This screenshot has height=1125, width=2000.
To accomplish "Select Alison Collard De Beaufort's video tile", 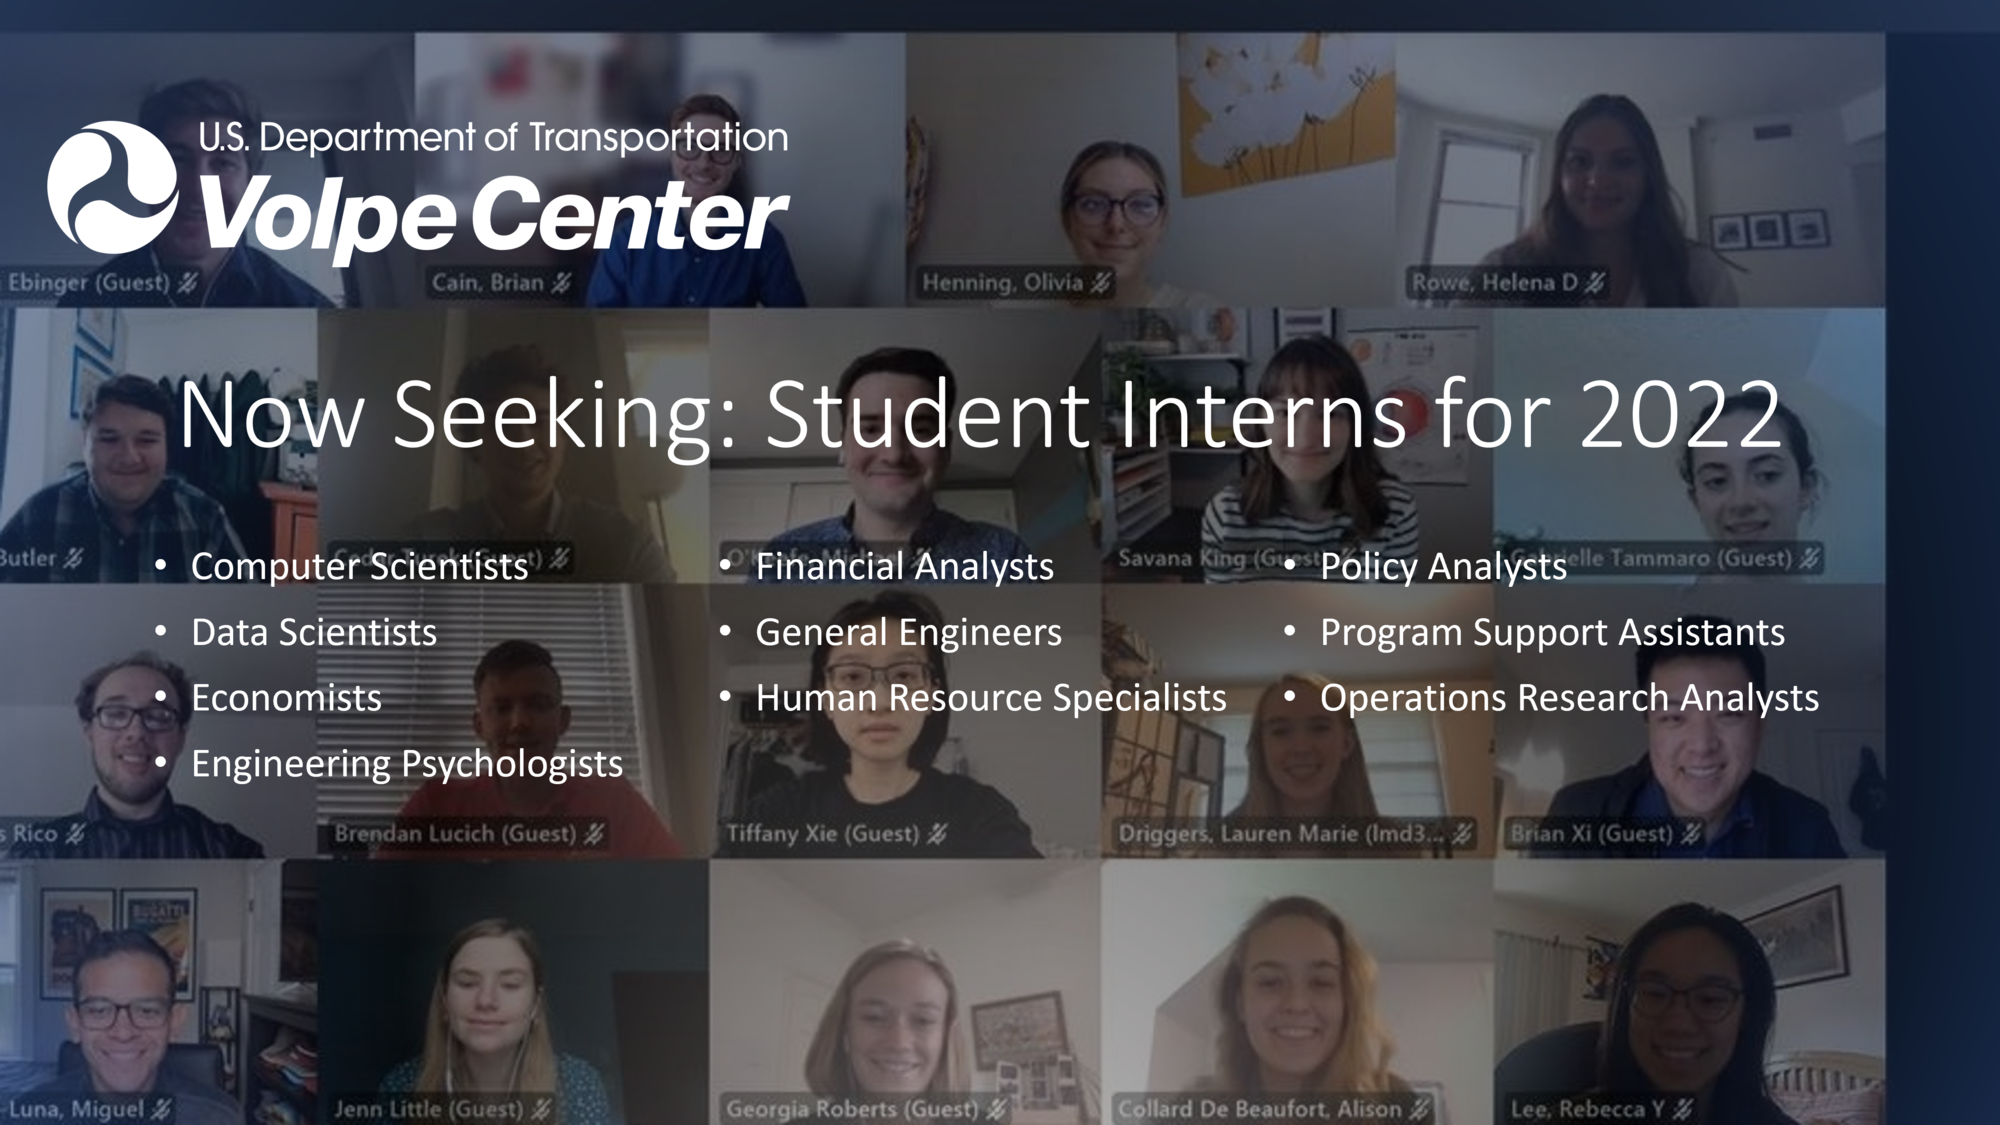I will click(x=1296, y=990).
